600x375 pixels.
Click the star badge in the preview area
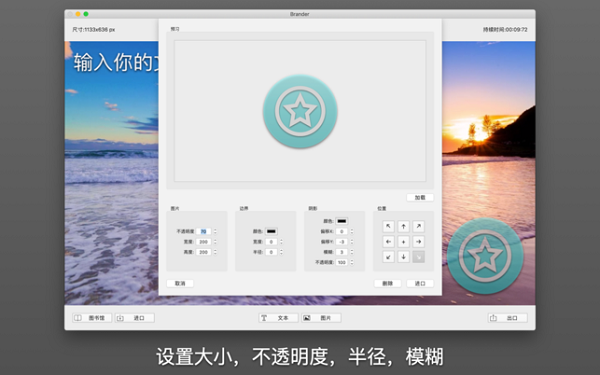[x=300, y=111]
